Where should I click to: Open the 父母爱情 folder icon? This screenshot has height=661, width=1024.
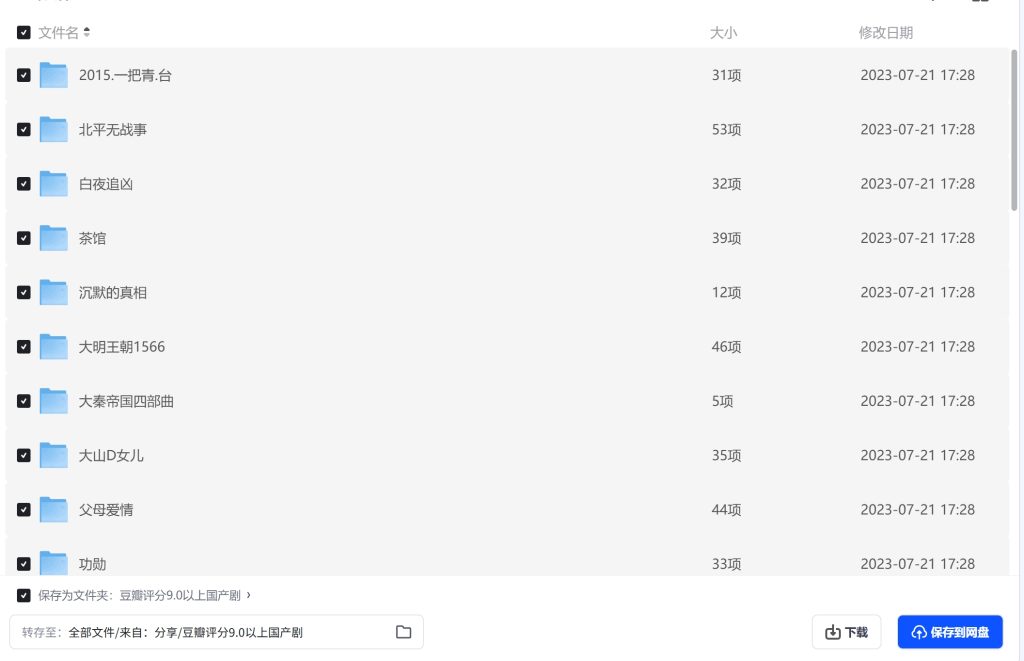coord(54,509)
